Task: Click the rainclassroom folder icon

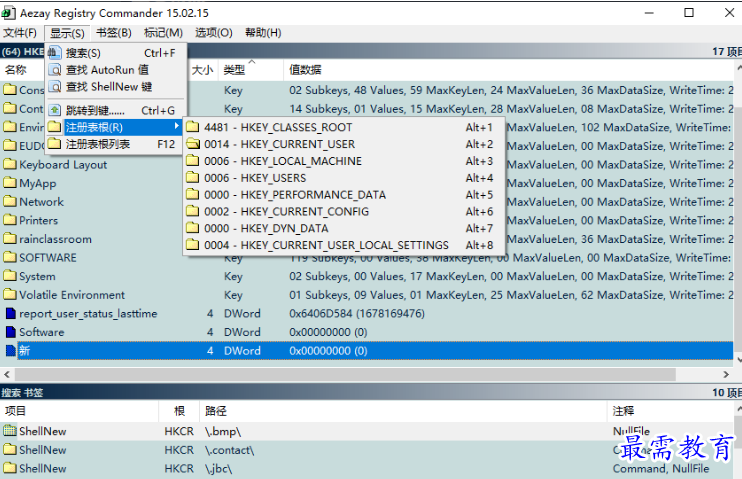Action: pos(10,239)
